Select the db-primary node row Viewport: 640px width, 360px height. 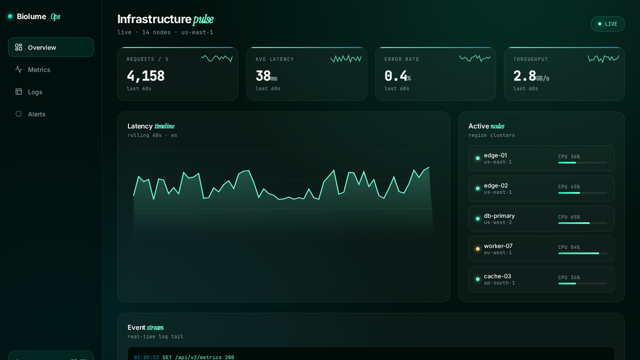pyautogui.click(x=541, y=218)
